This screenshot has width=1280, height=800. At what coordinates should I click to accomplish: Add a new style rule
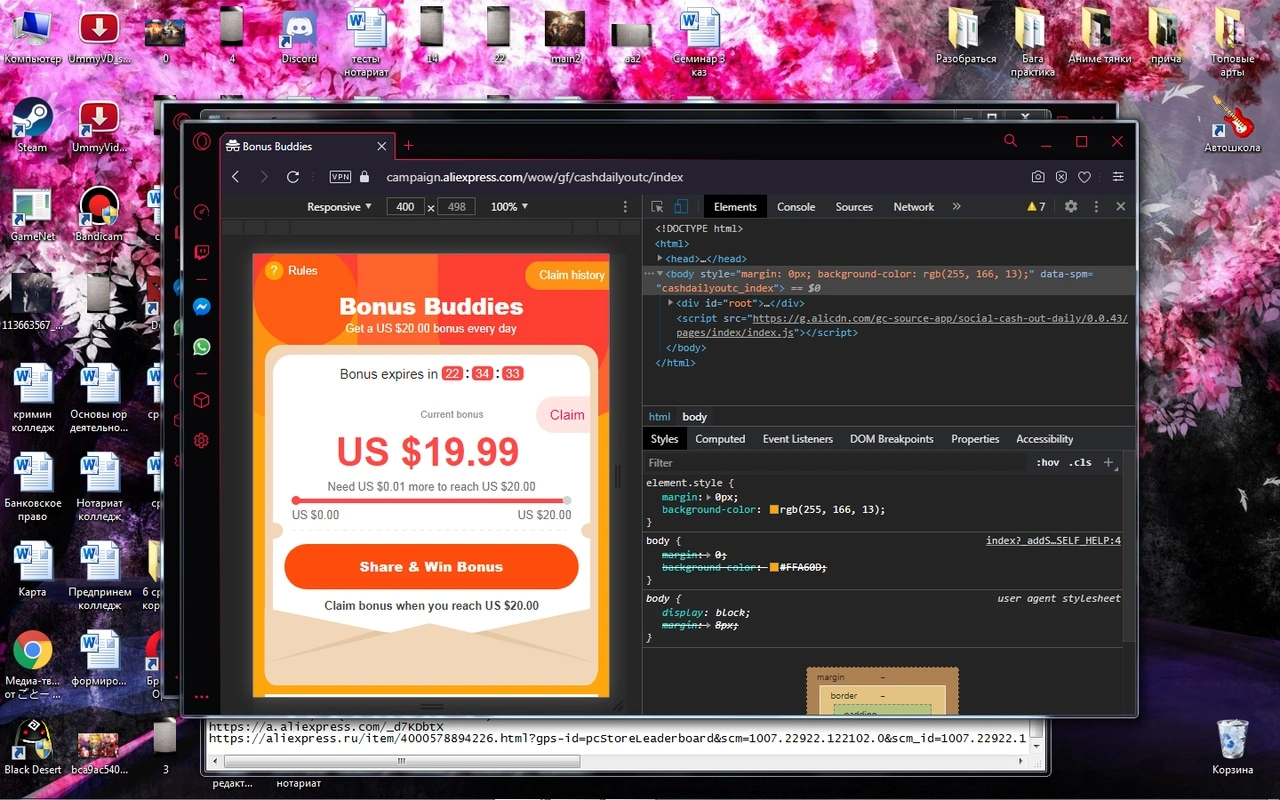tap(1108, 463)
